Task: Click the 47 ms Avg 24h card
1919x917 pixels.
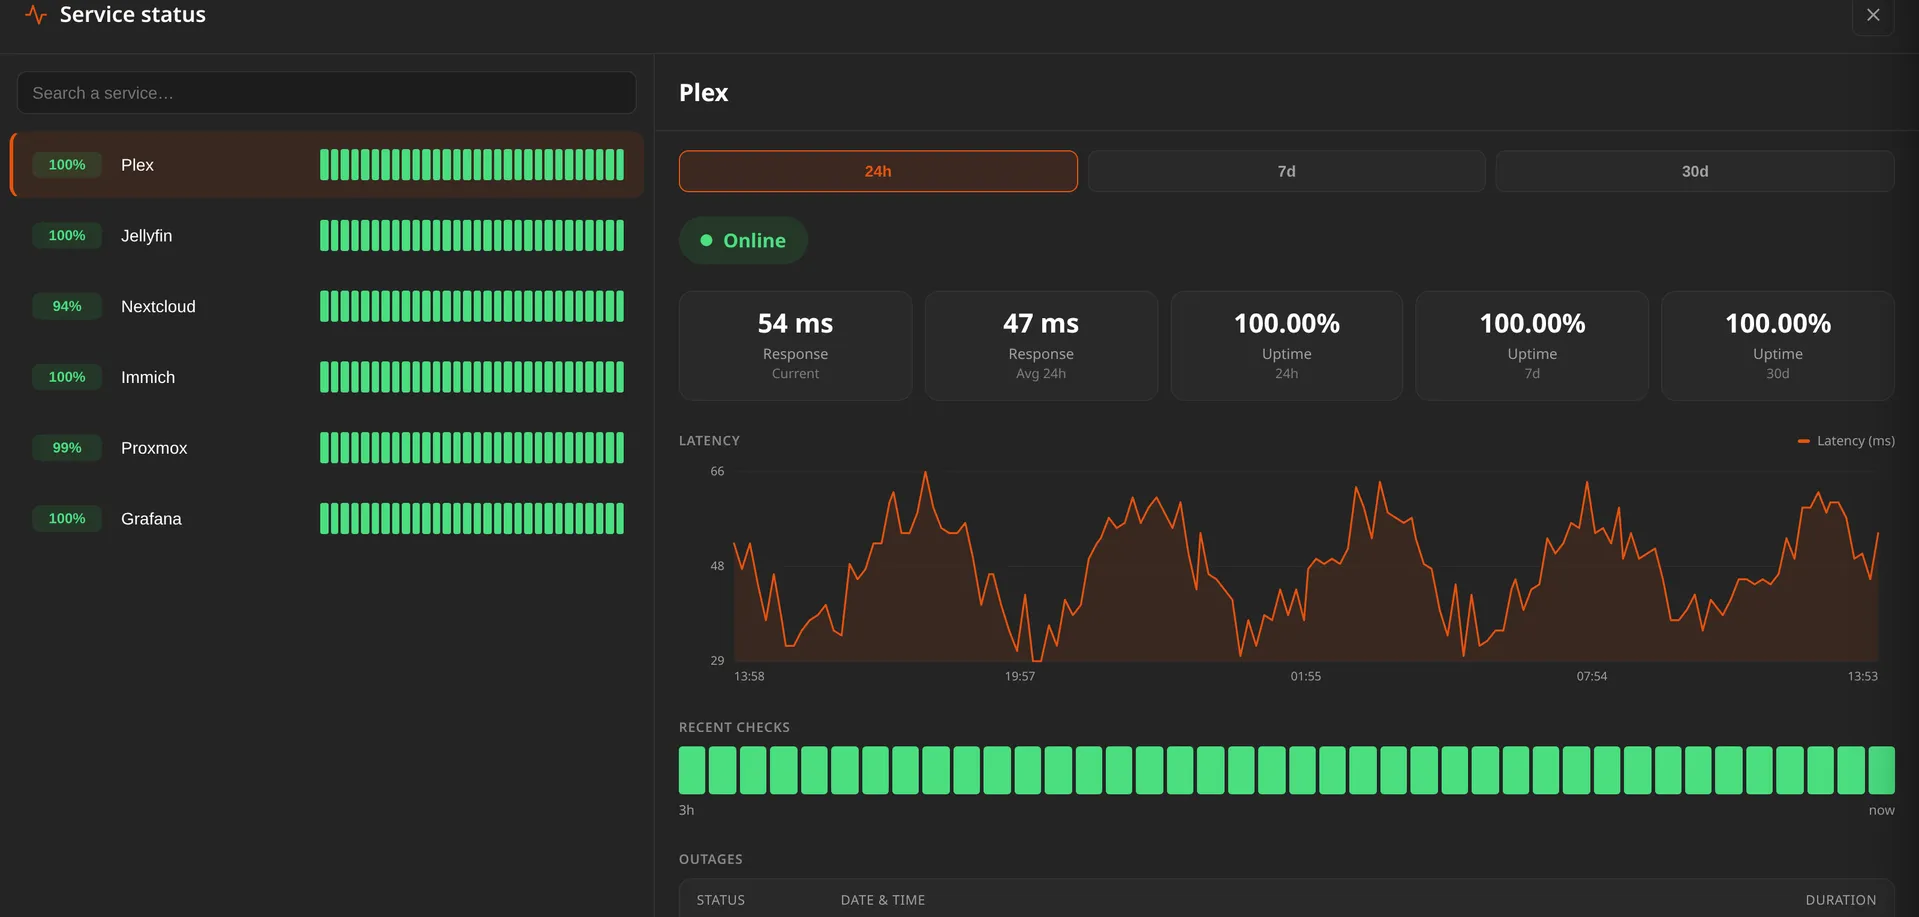Action: click(1041, 346)
